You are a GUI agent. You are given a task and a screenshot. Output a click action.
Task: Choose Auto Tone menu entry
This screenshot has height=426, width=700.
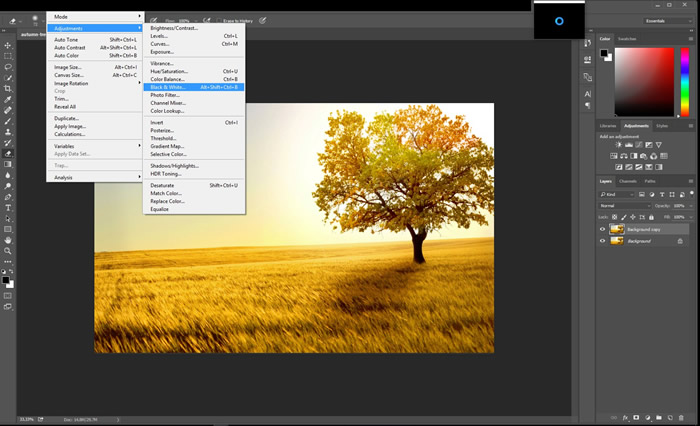coord(95,40)
